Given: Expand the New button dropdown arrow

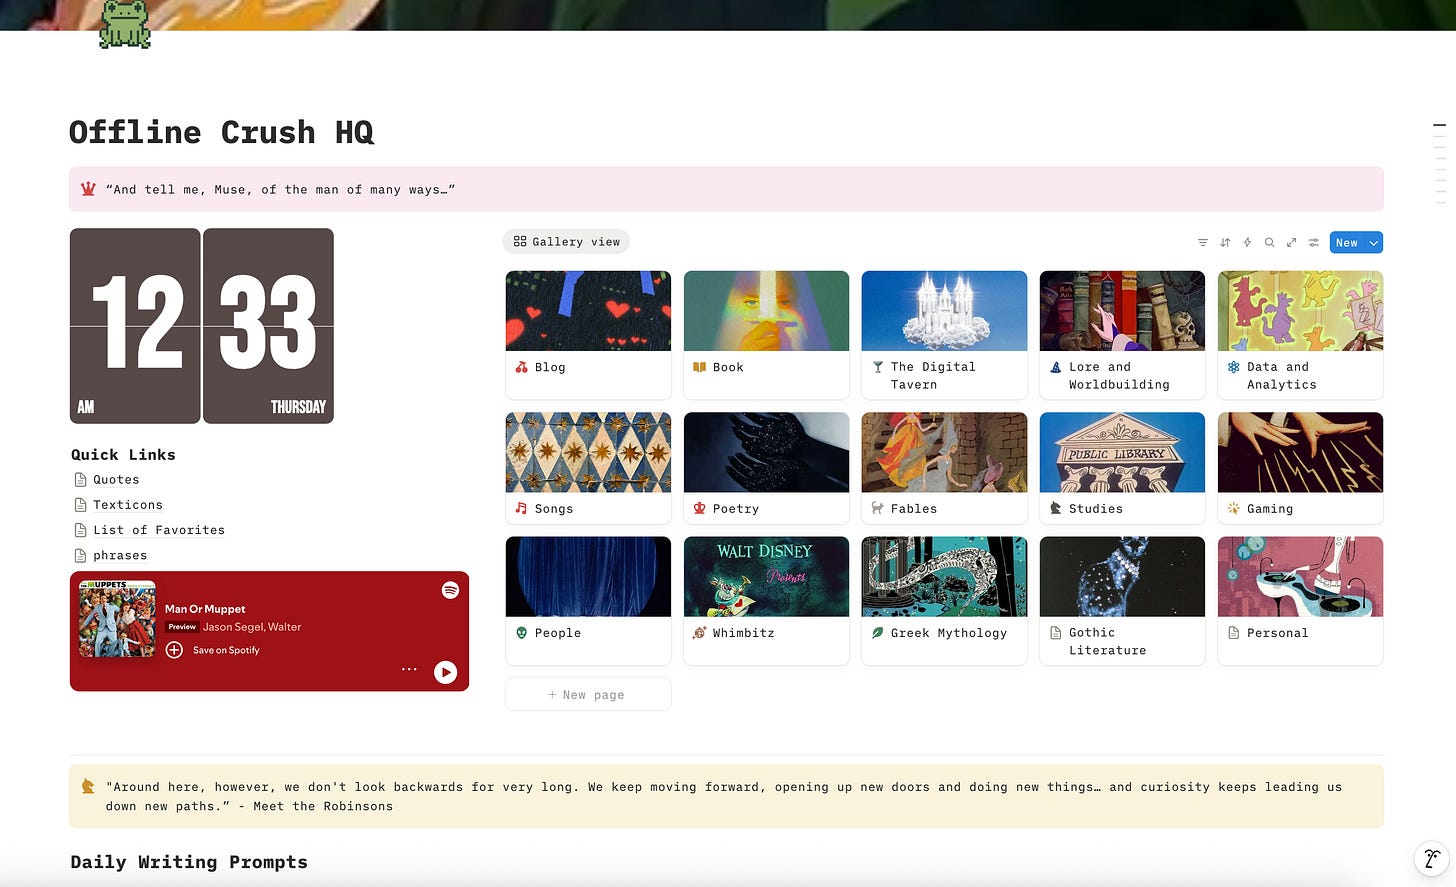Looking at the screenshot, I should 1374,243.
